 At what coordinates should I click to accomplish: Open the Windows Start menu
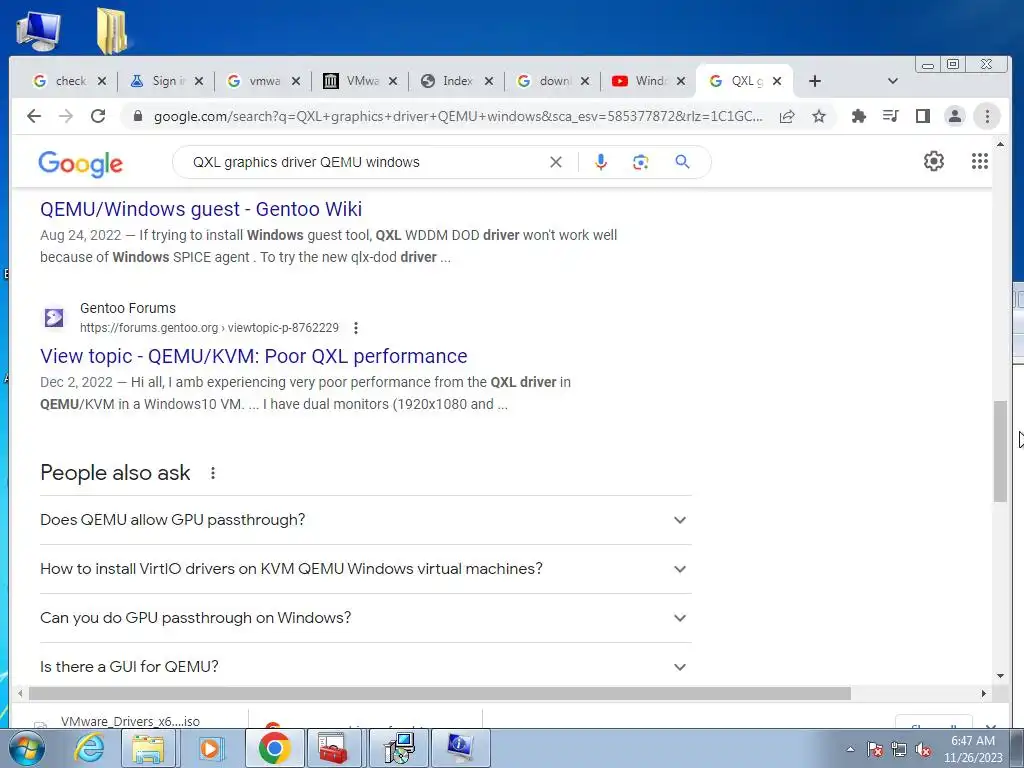coord(26,748)
